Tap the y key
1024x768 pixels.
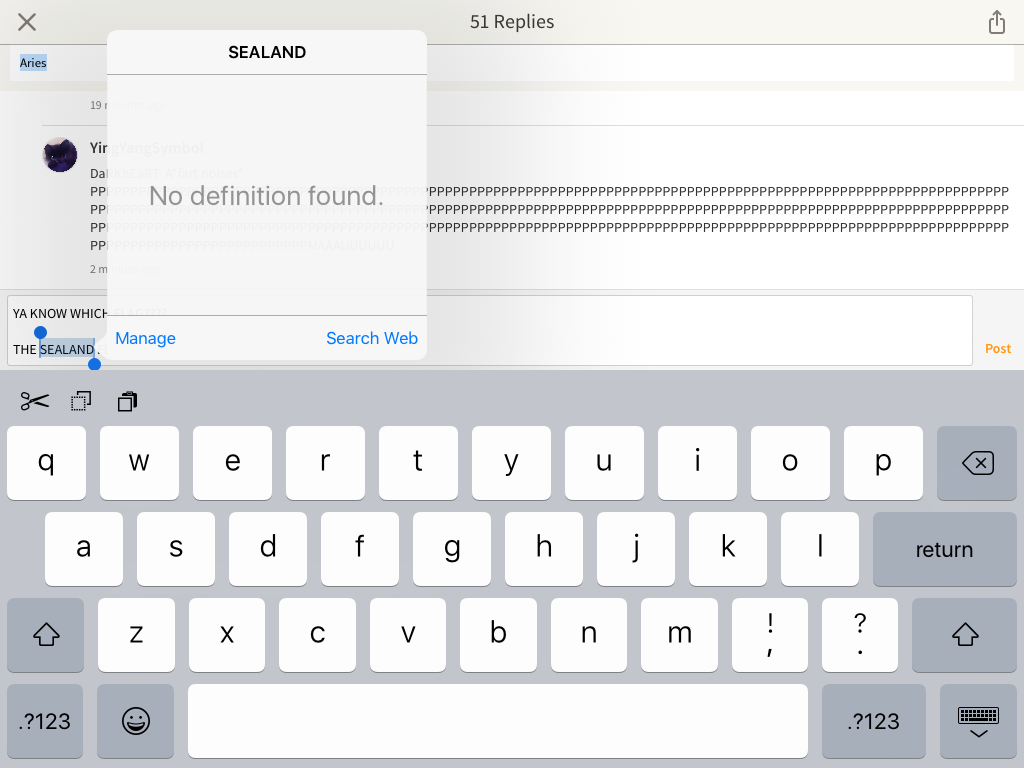511,463
